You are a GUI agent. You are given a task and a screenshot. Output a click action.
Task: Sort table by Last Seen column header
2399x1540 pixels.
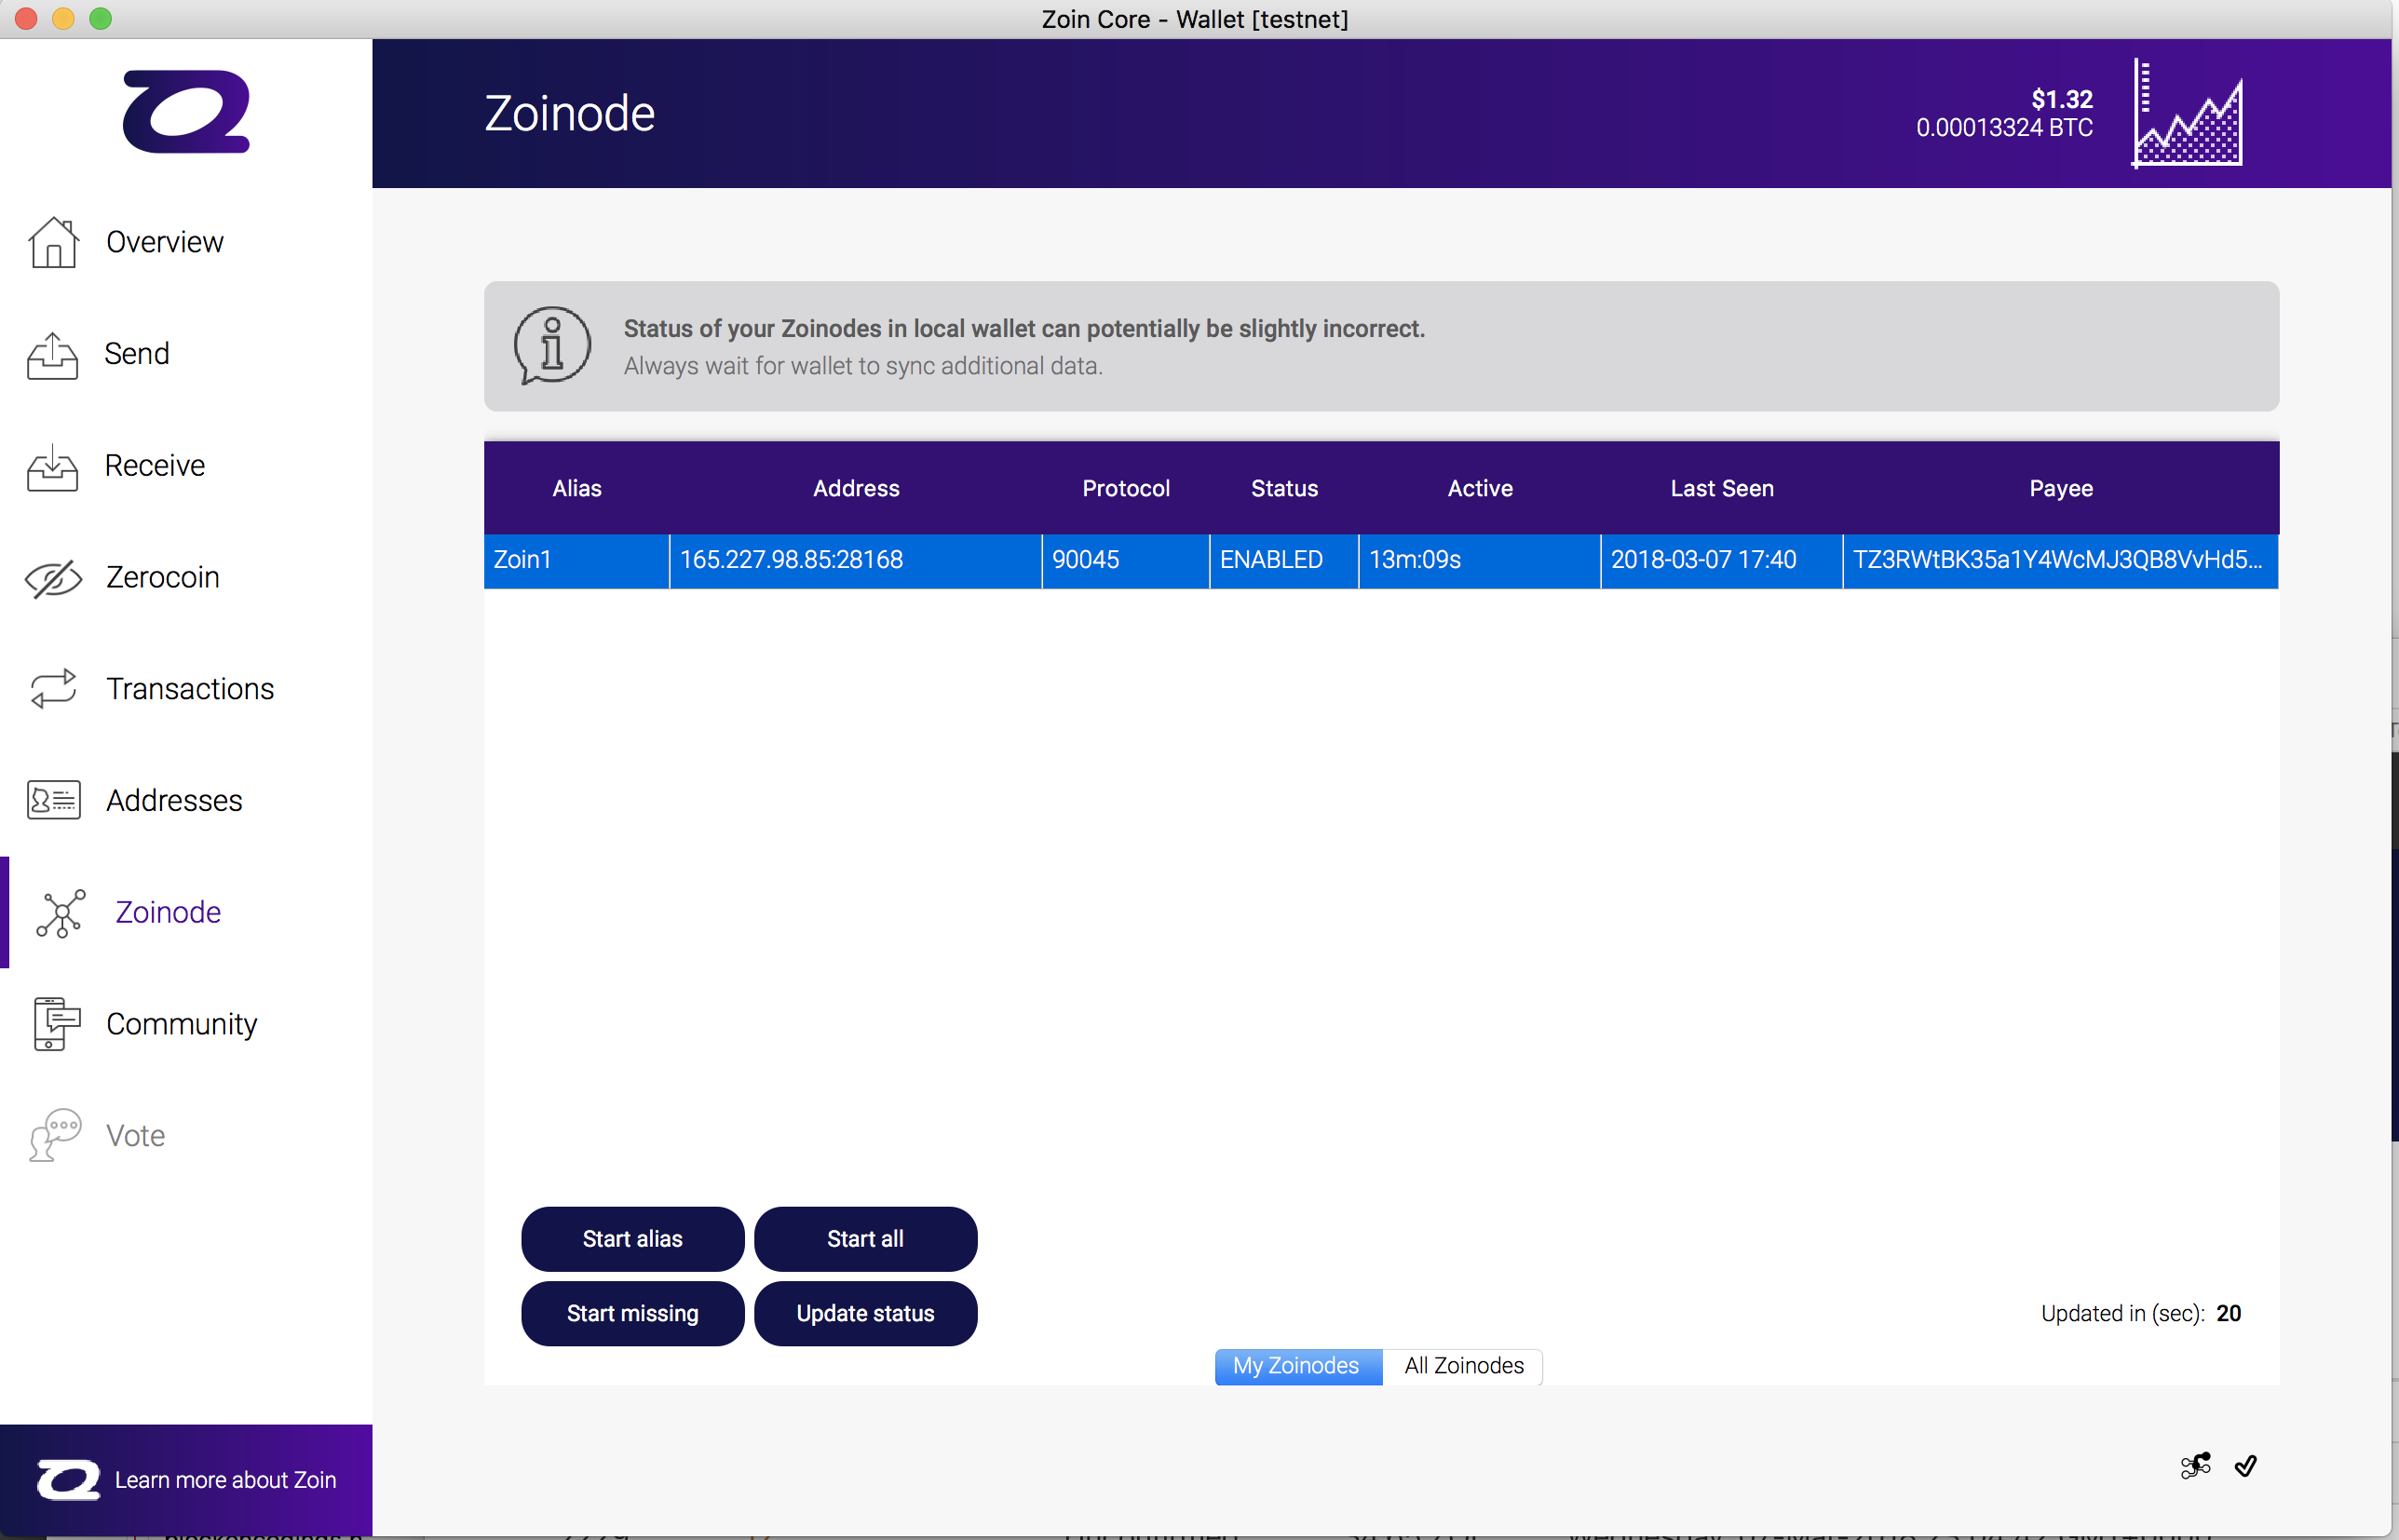click(1722, 489)
